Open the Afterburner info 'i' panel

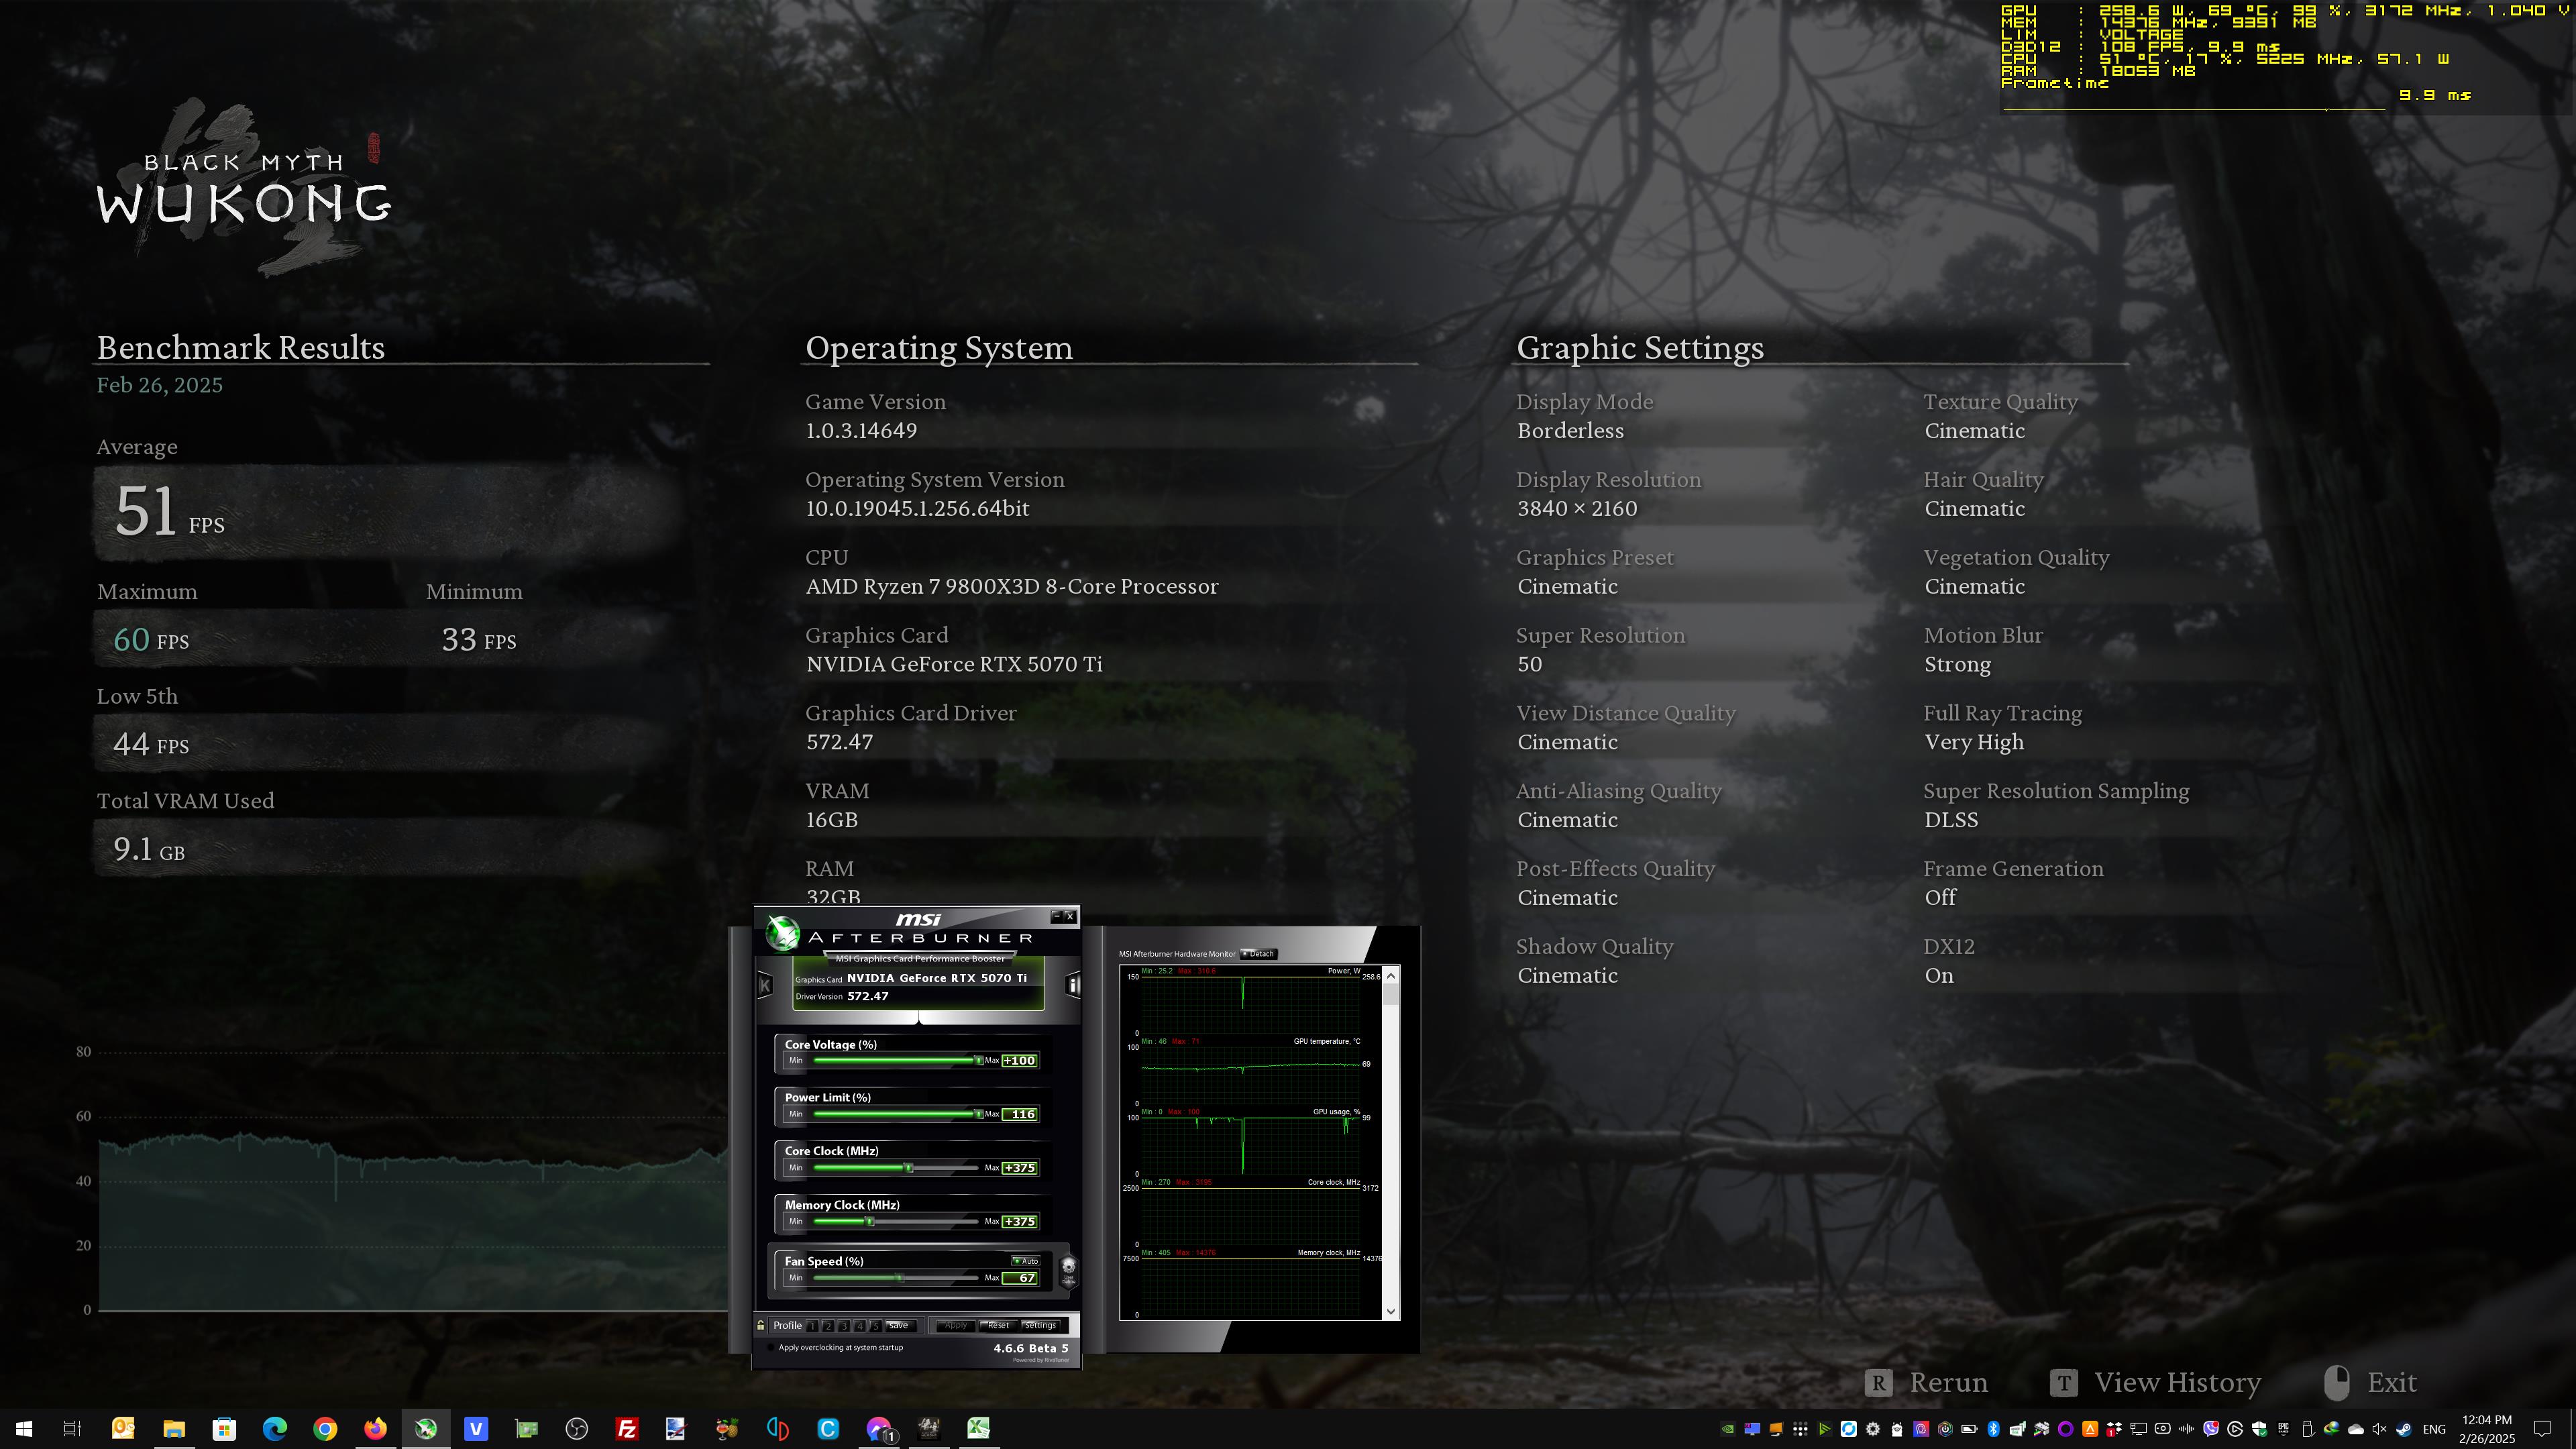click(x=1073, y=985)
